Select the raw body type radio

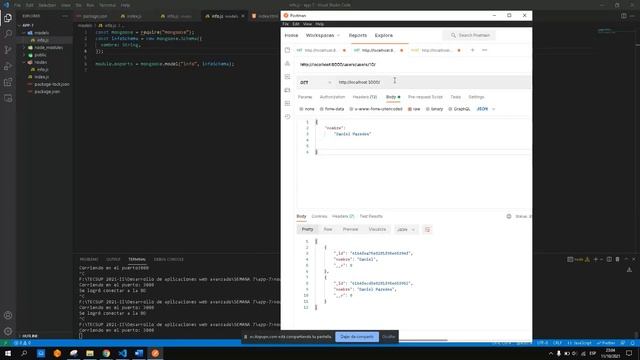[x=410, y=109]
